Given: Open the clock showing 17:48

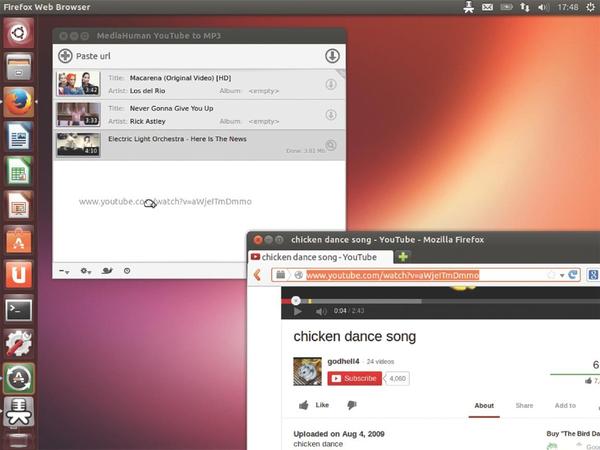Looking at the screenshot, I should 568,7.
